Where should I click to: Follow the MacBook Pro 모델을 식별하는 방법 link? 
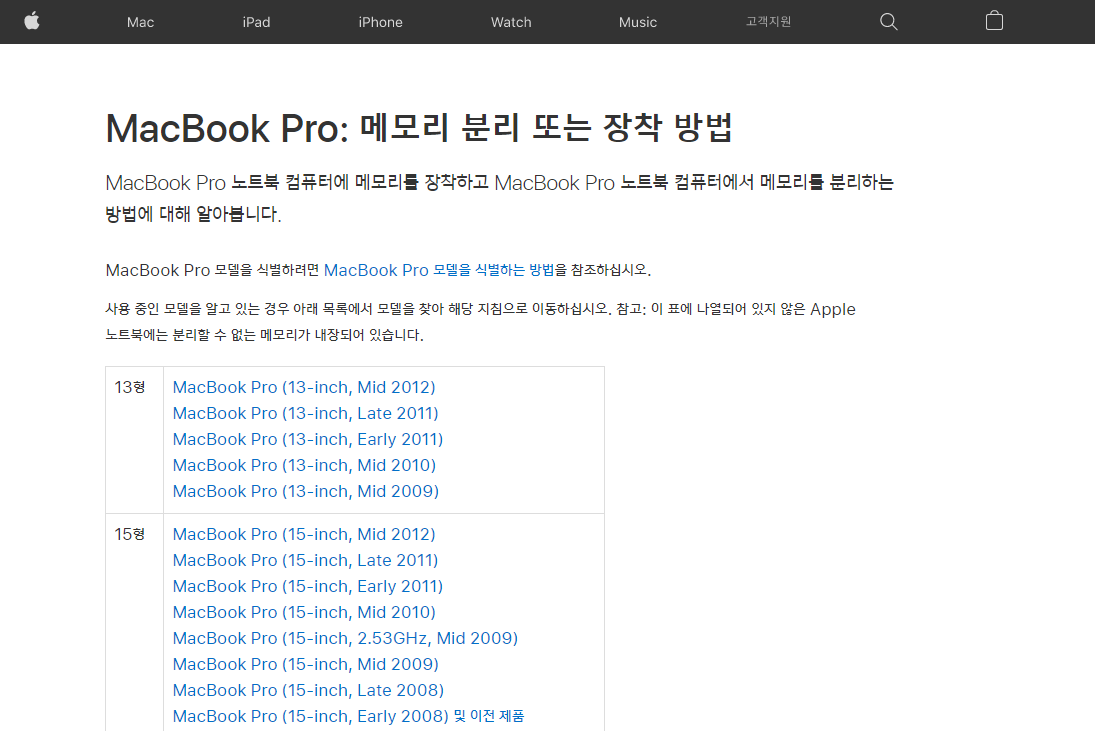pos(439,270)
